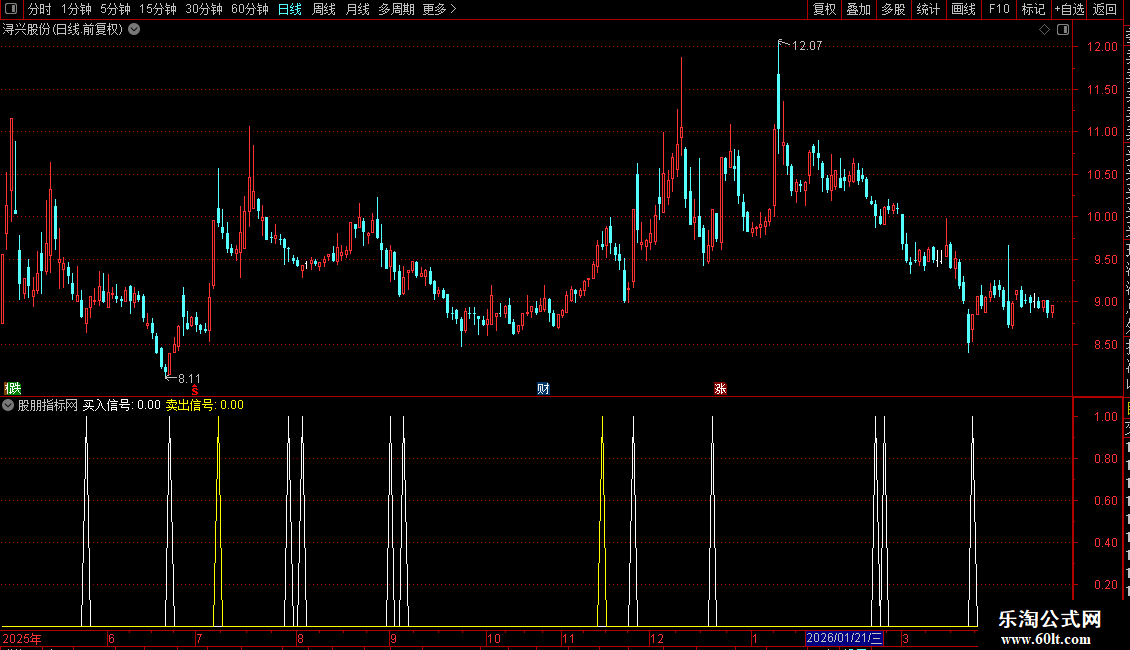1130x650 pixels.
Task: Select the 60分钟 period
Action: point(250,9)
